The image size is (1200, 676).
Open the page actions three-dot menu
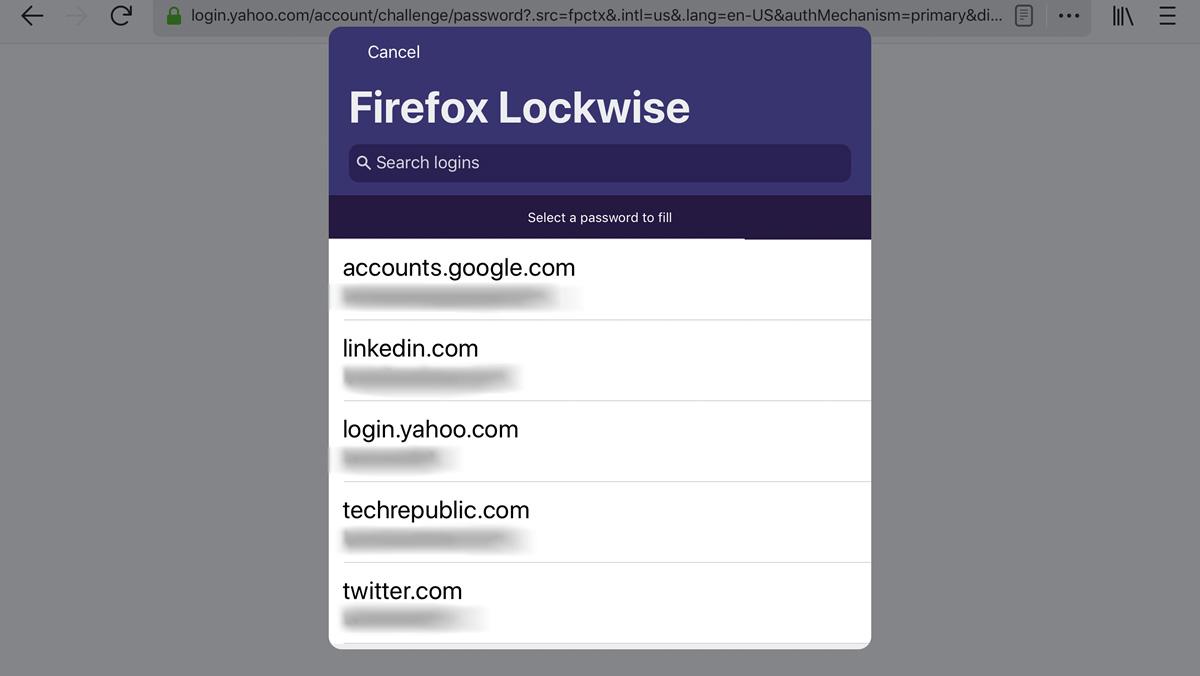[x=1069, y=16]
